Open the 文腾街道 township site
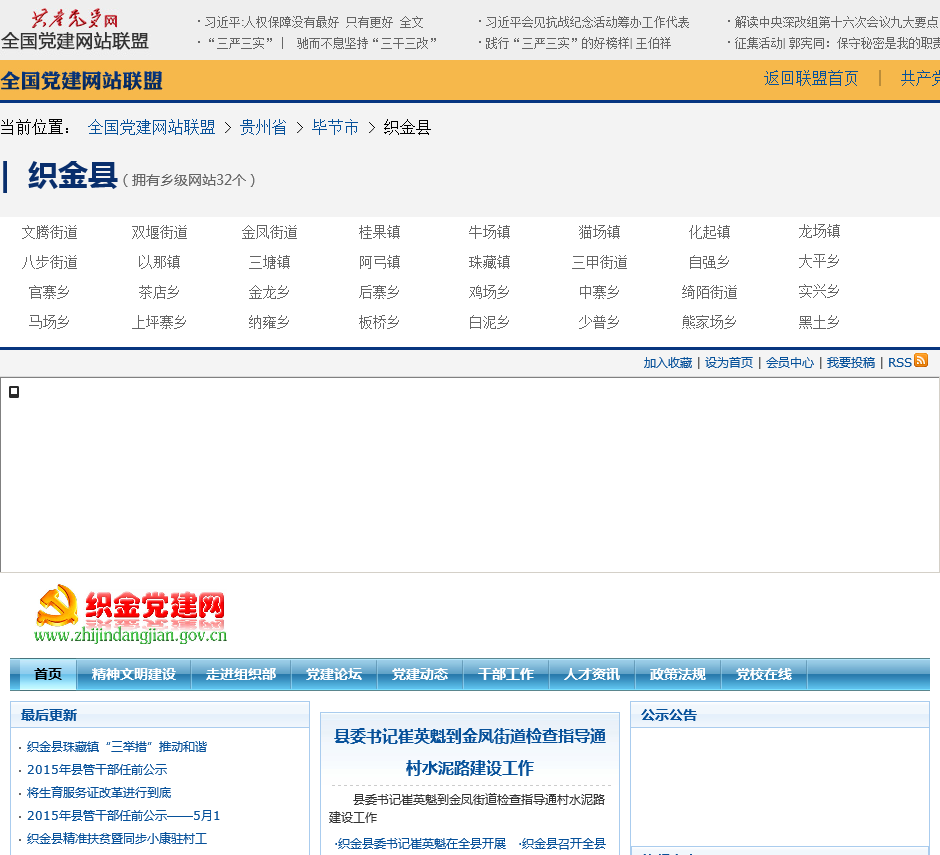Screen dimensions: 940x855 pyautogui.click(x=50, y=232)
